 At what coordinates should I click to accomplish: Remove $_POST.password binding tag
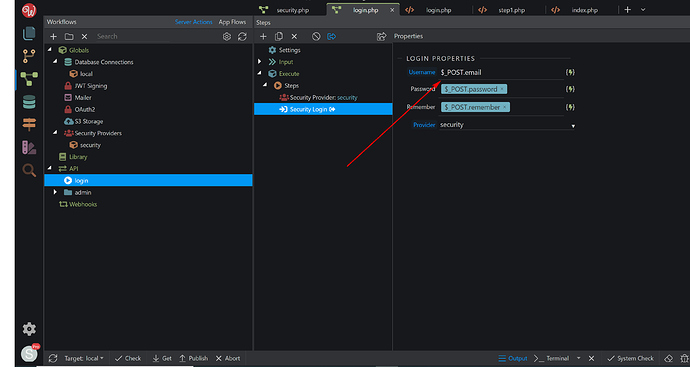pyautogui.click(x=502, y=89)
